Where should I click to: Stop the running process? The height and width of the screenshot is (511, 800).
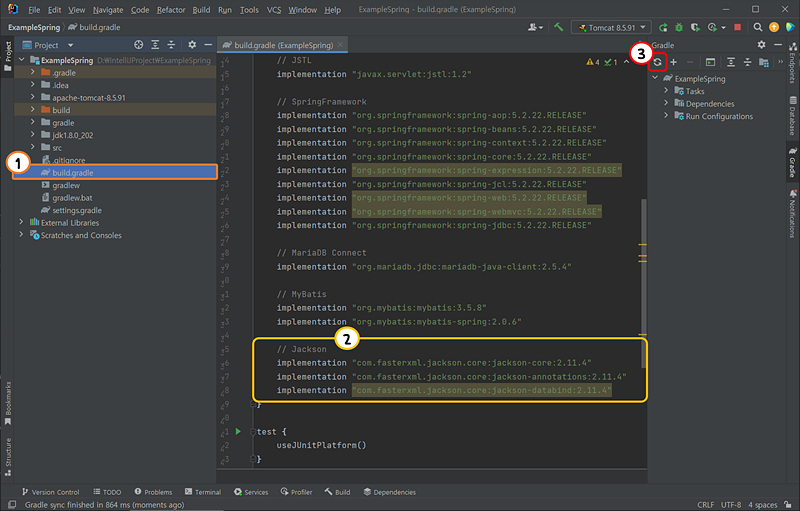tap(737, 27)
